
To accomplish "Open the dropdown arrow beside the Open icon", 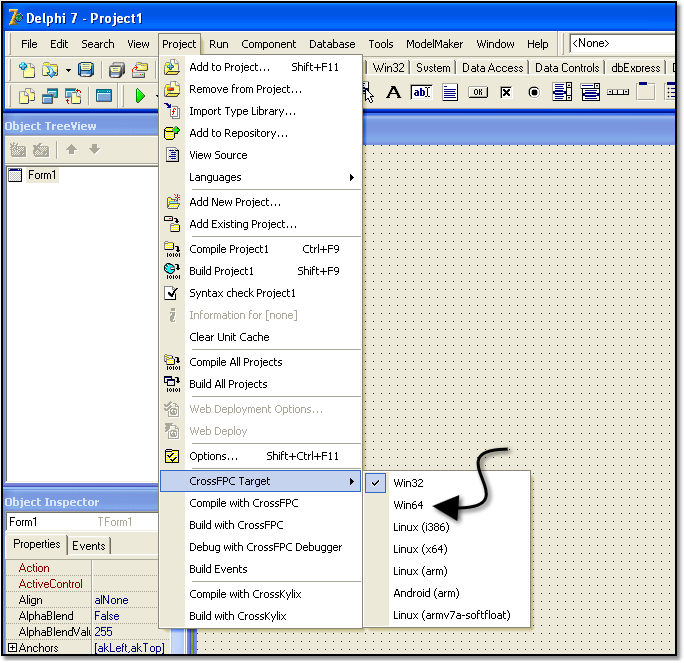I will 68,70.
